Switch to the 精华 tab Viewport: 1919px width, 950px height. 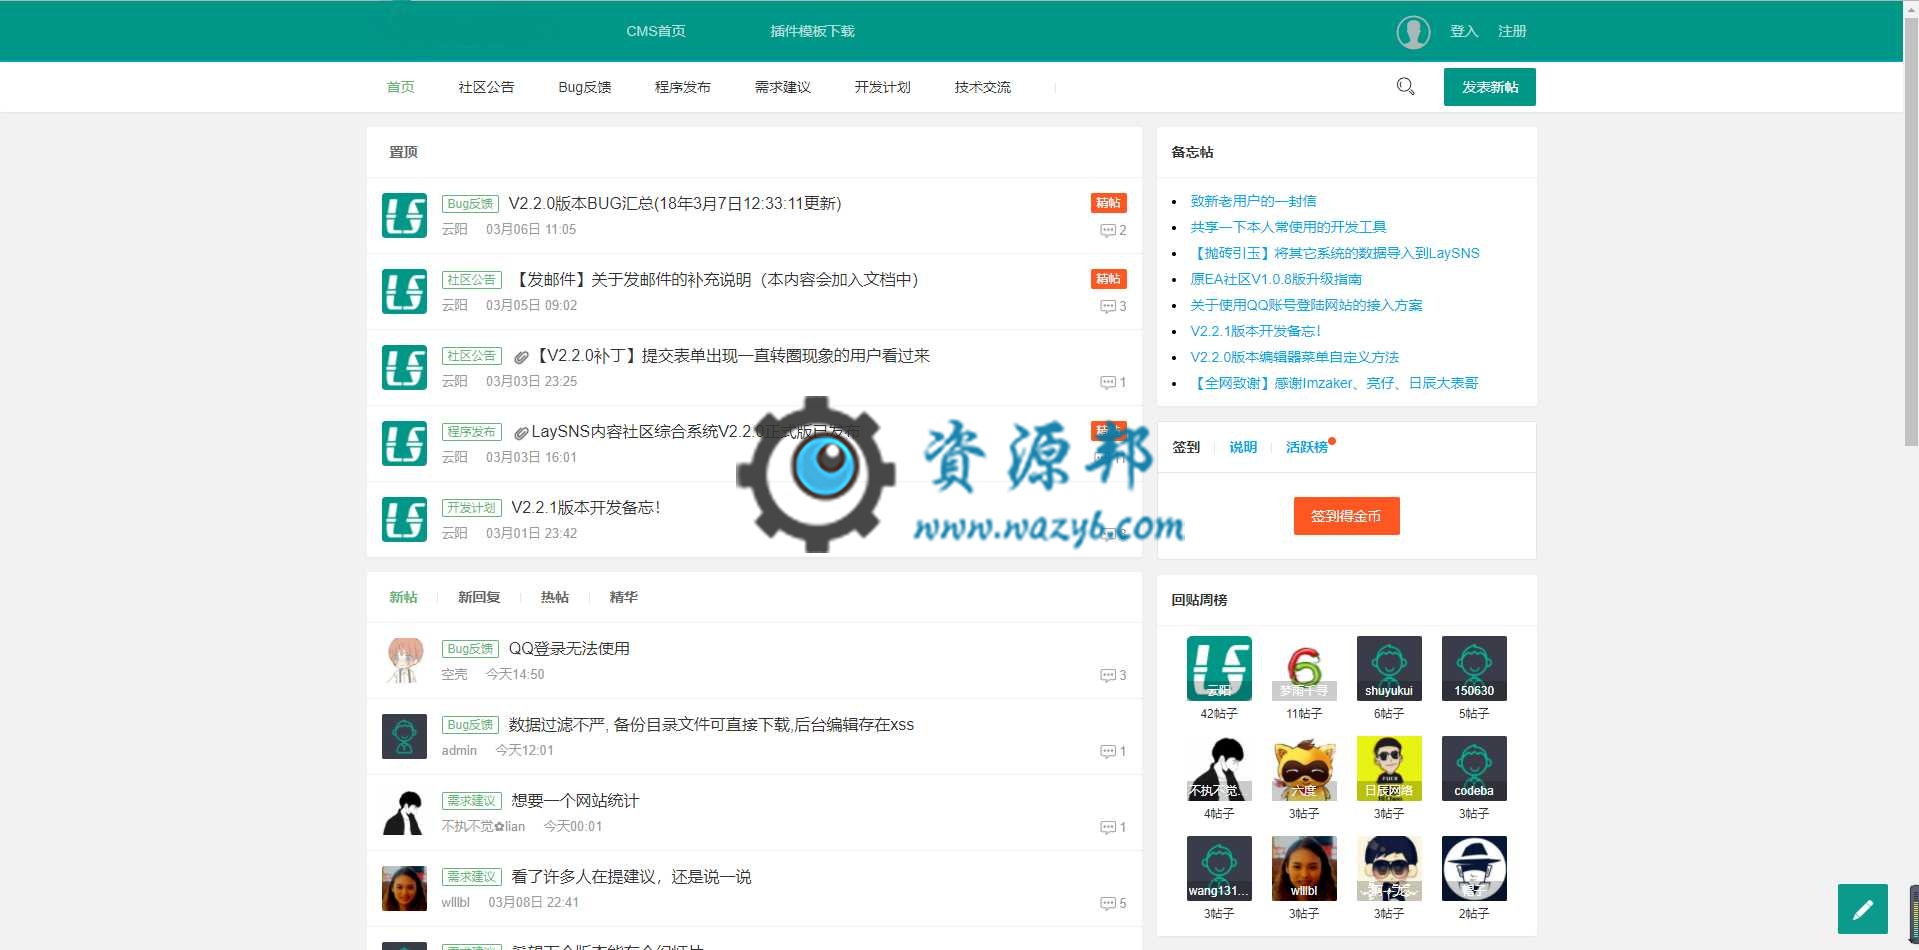tap(624, 597)
